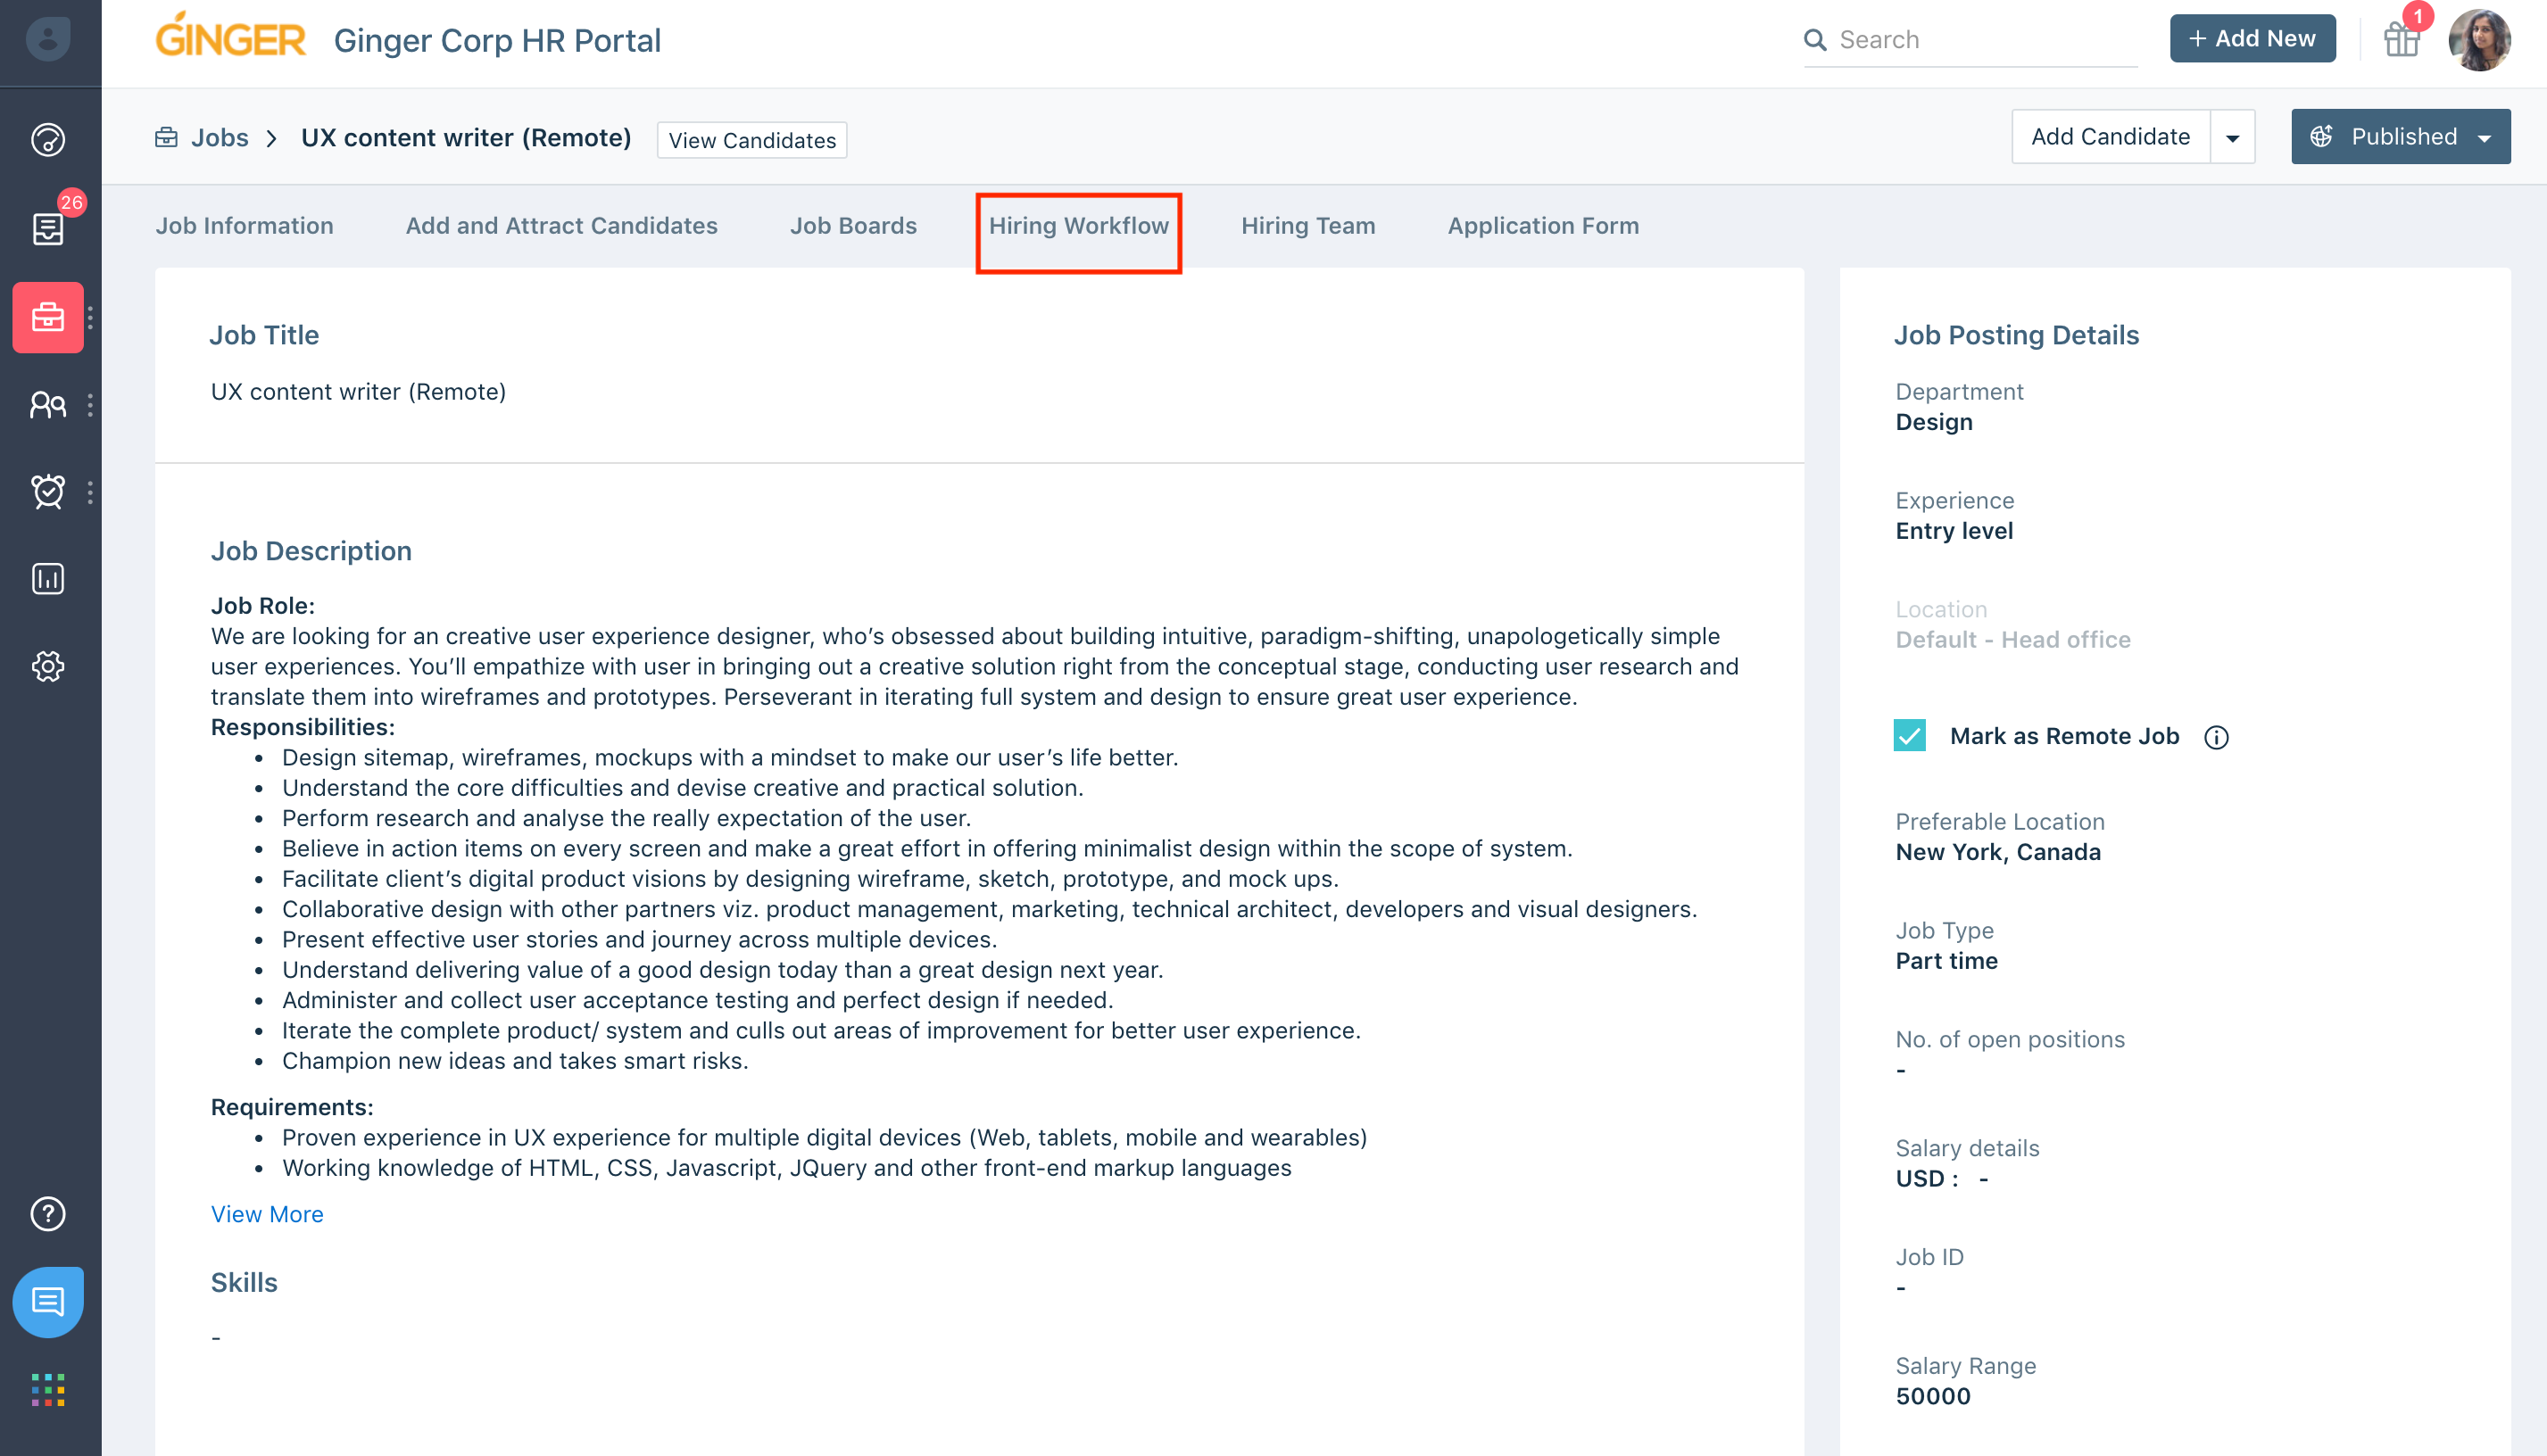Image resolution: width=2547 pixels, height=1456 pixels.
Task: Click the briefcase icon beside Jobs breadcrumb
Action: coord(166,137)
